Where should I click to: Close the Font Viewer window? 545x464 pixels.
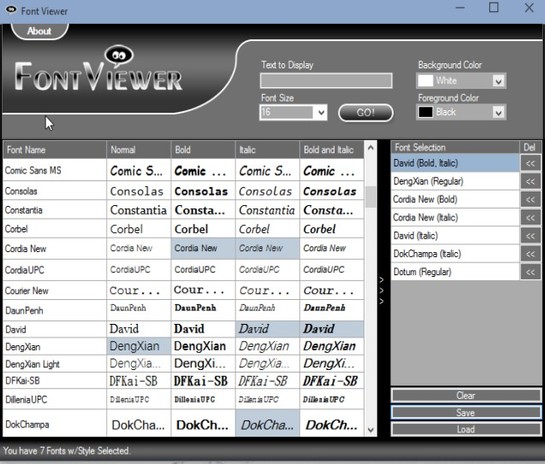click(529, 8)
